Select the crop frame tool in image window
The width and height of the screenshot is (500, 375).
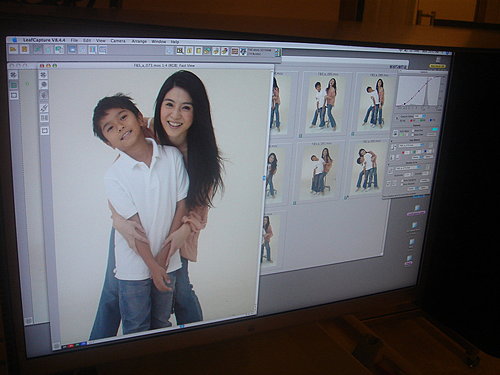[45, 131]
